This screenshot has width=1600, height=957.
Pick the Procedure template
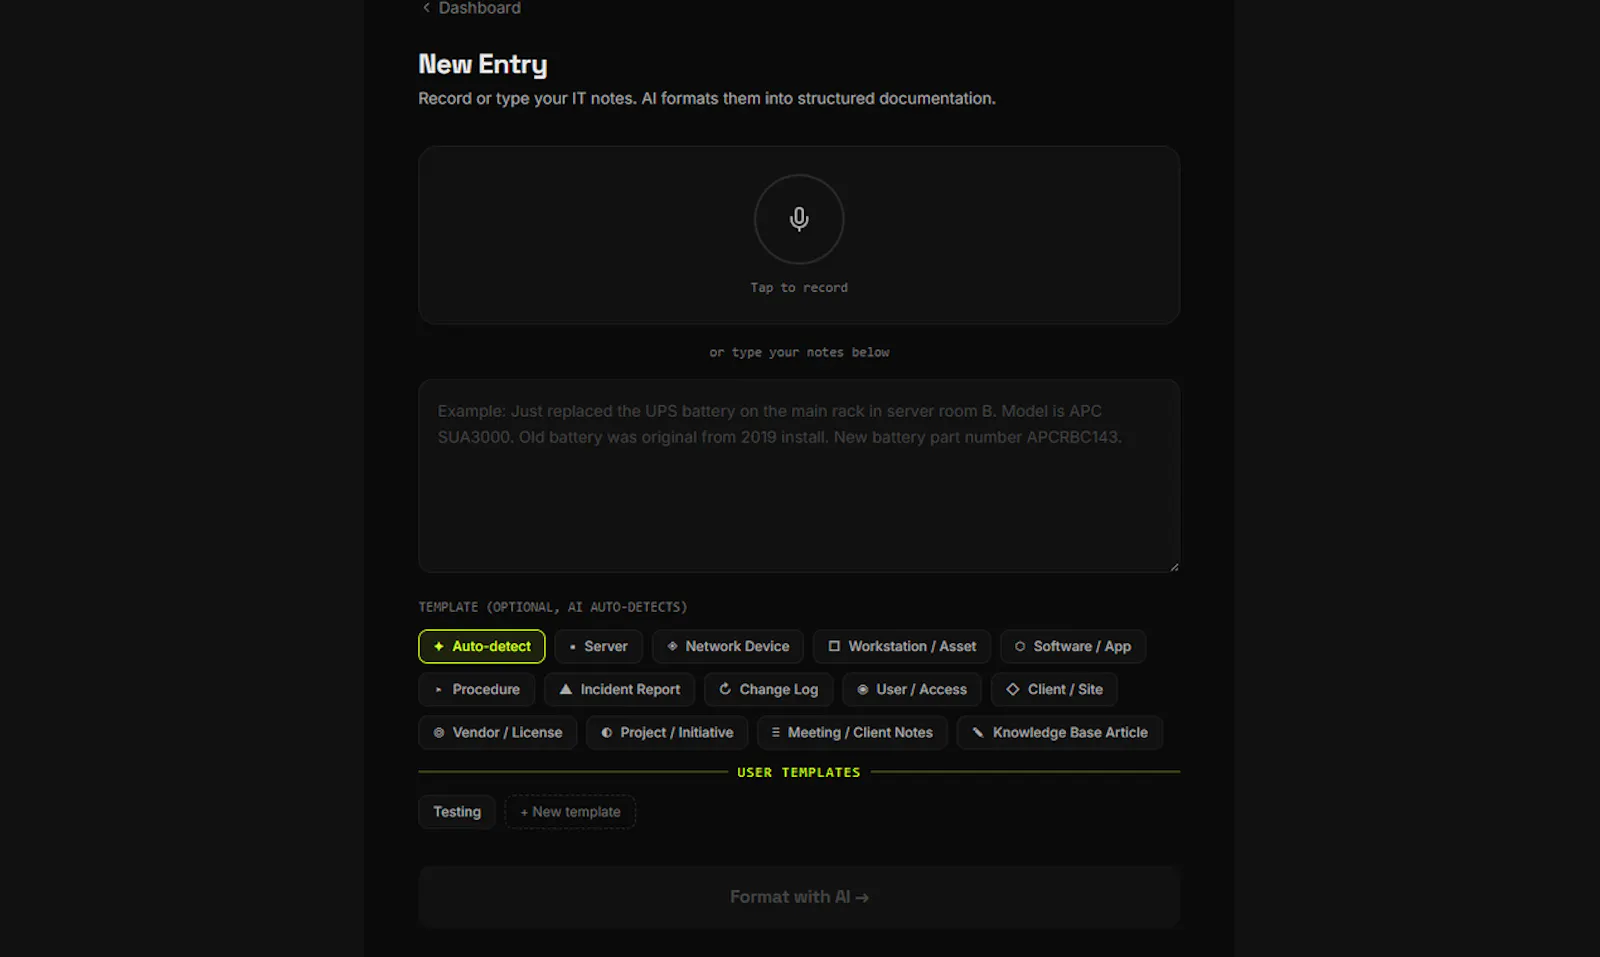(x=476, y=689)
